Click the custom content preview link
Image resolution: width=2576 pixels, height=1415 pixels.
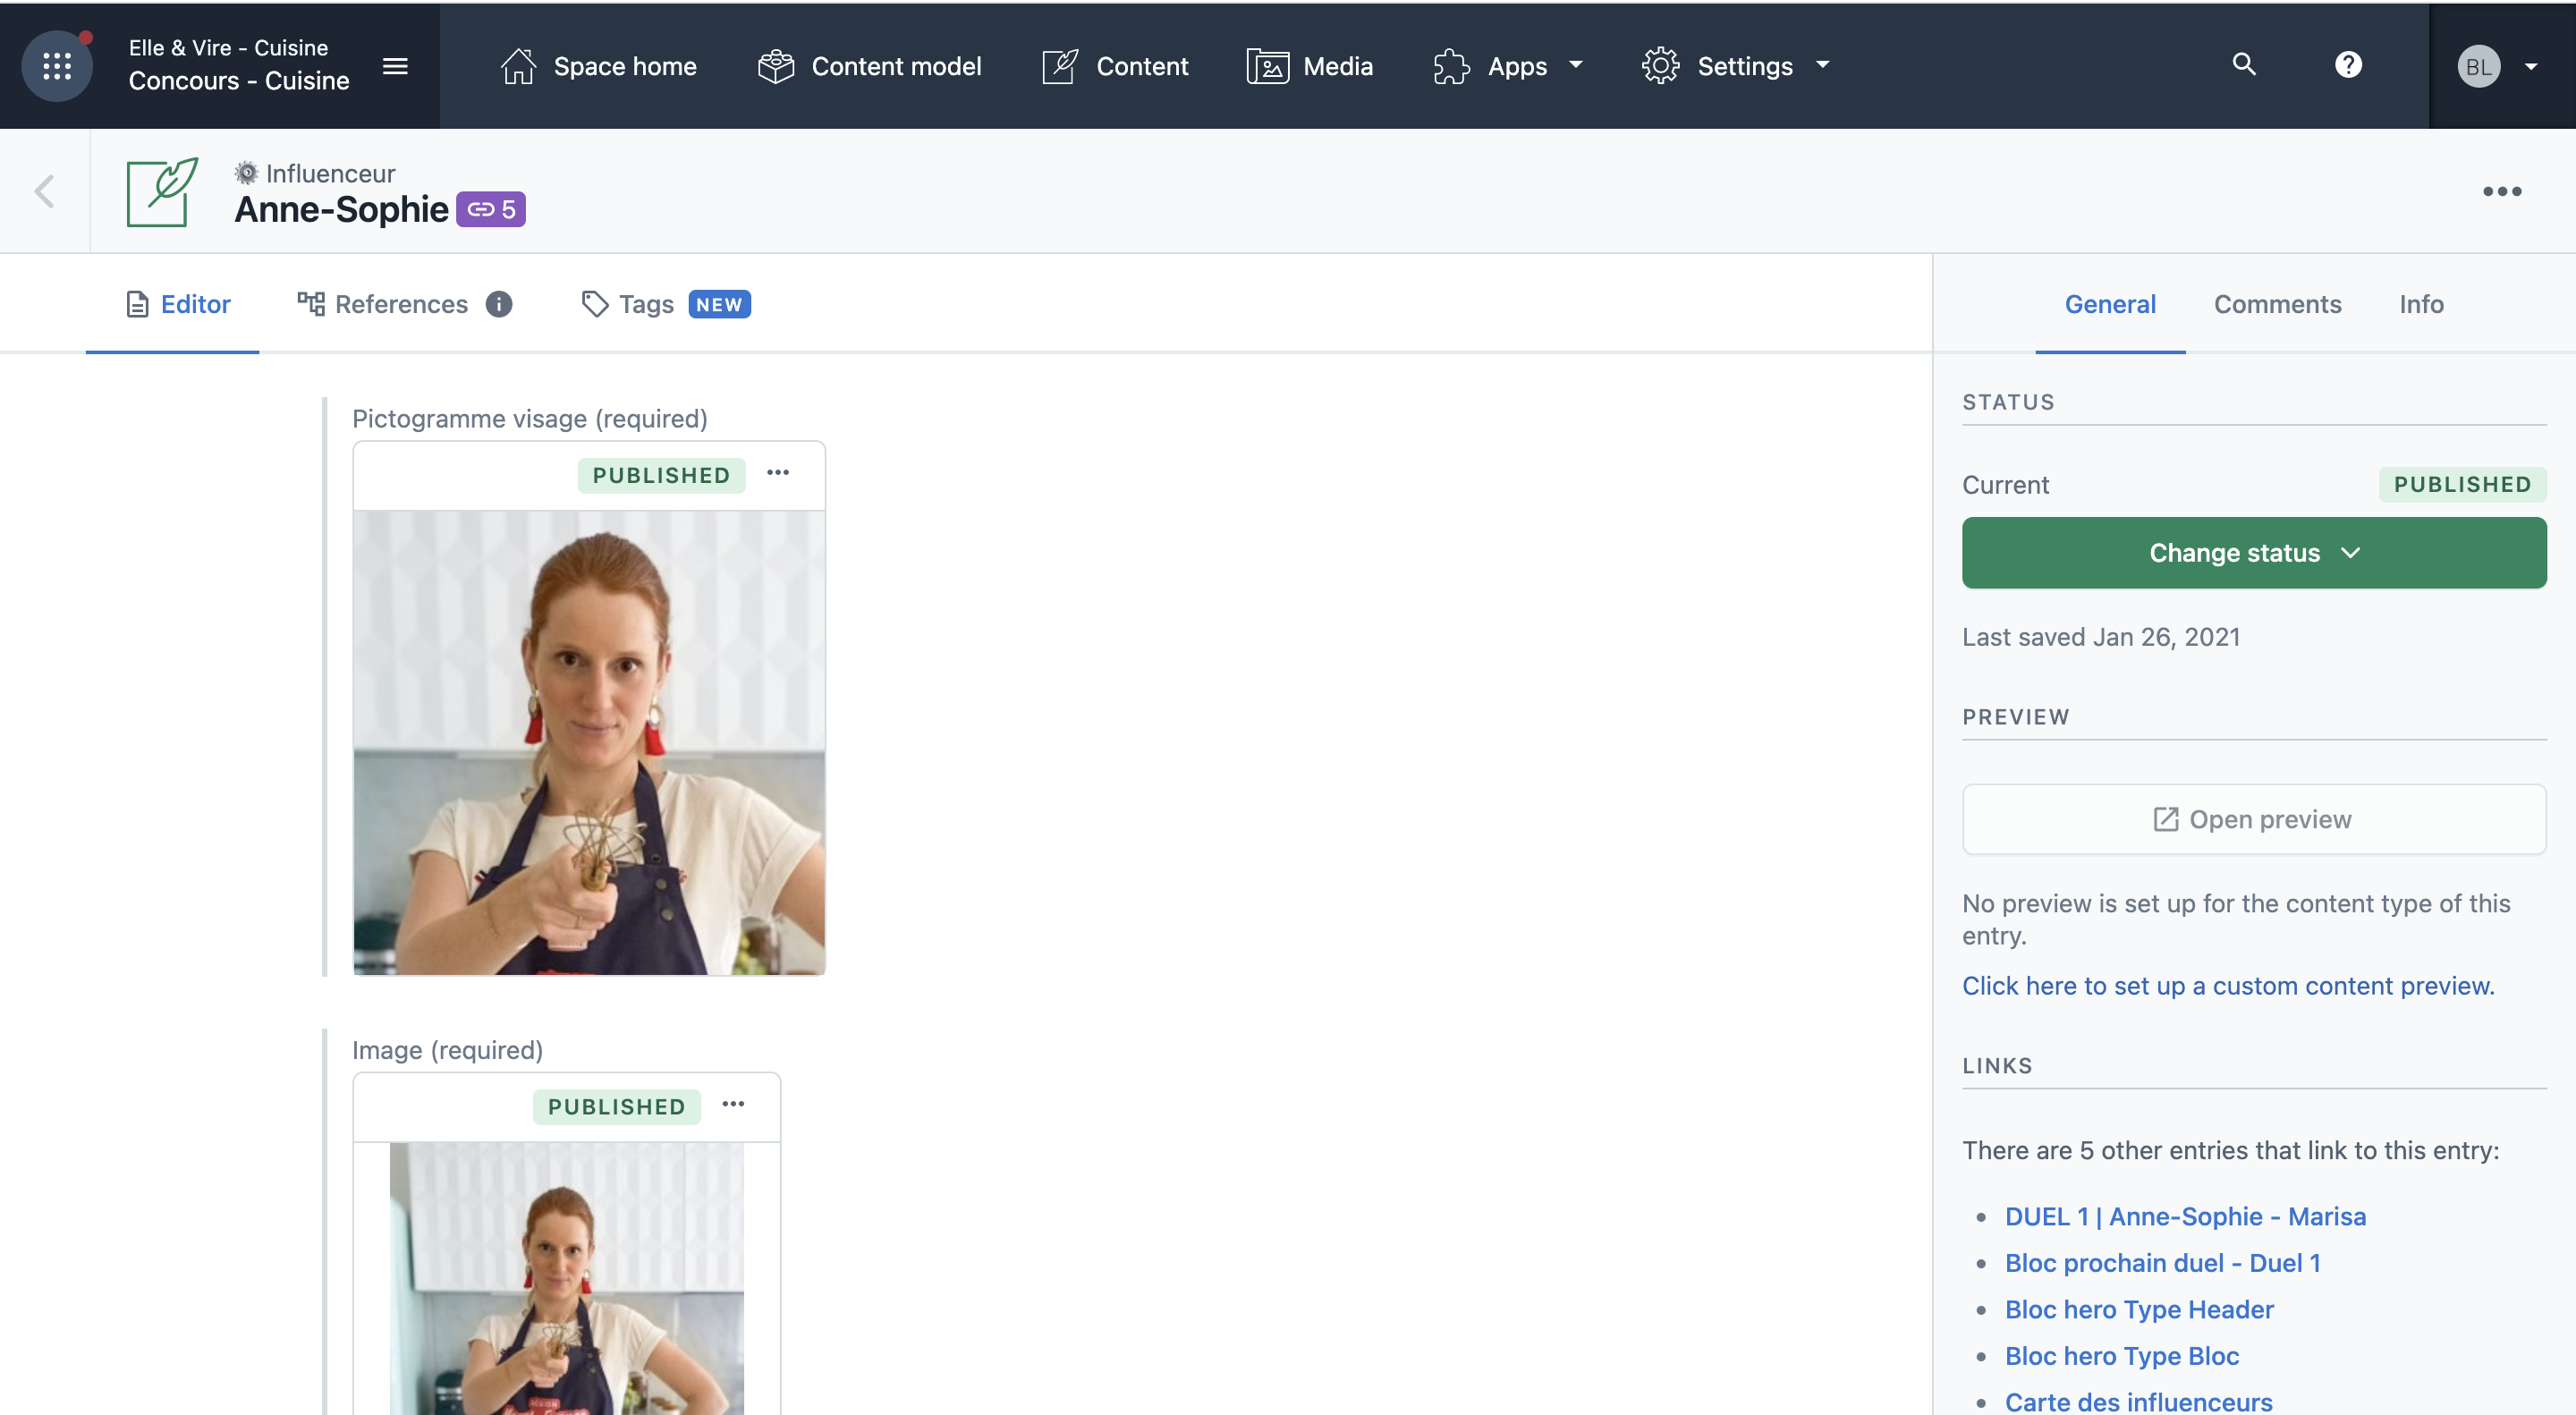[2228, 985]
